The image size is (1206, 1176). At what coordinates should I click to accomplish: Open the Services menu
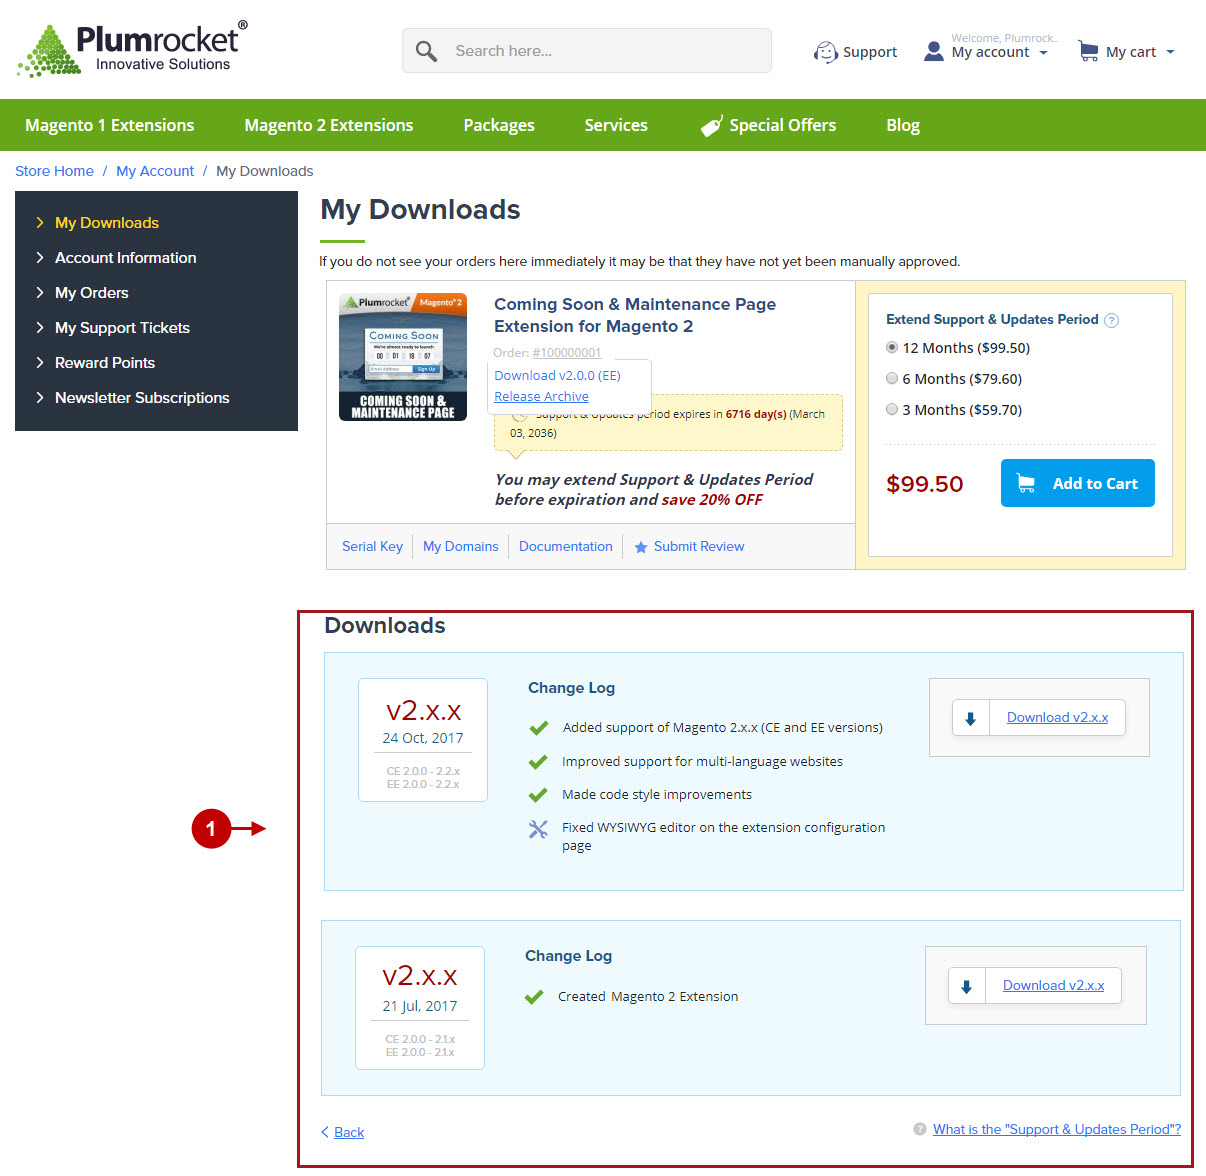pos(616,125)
